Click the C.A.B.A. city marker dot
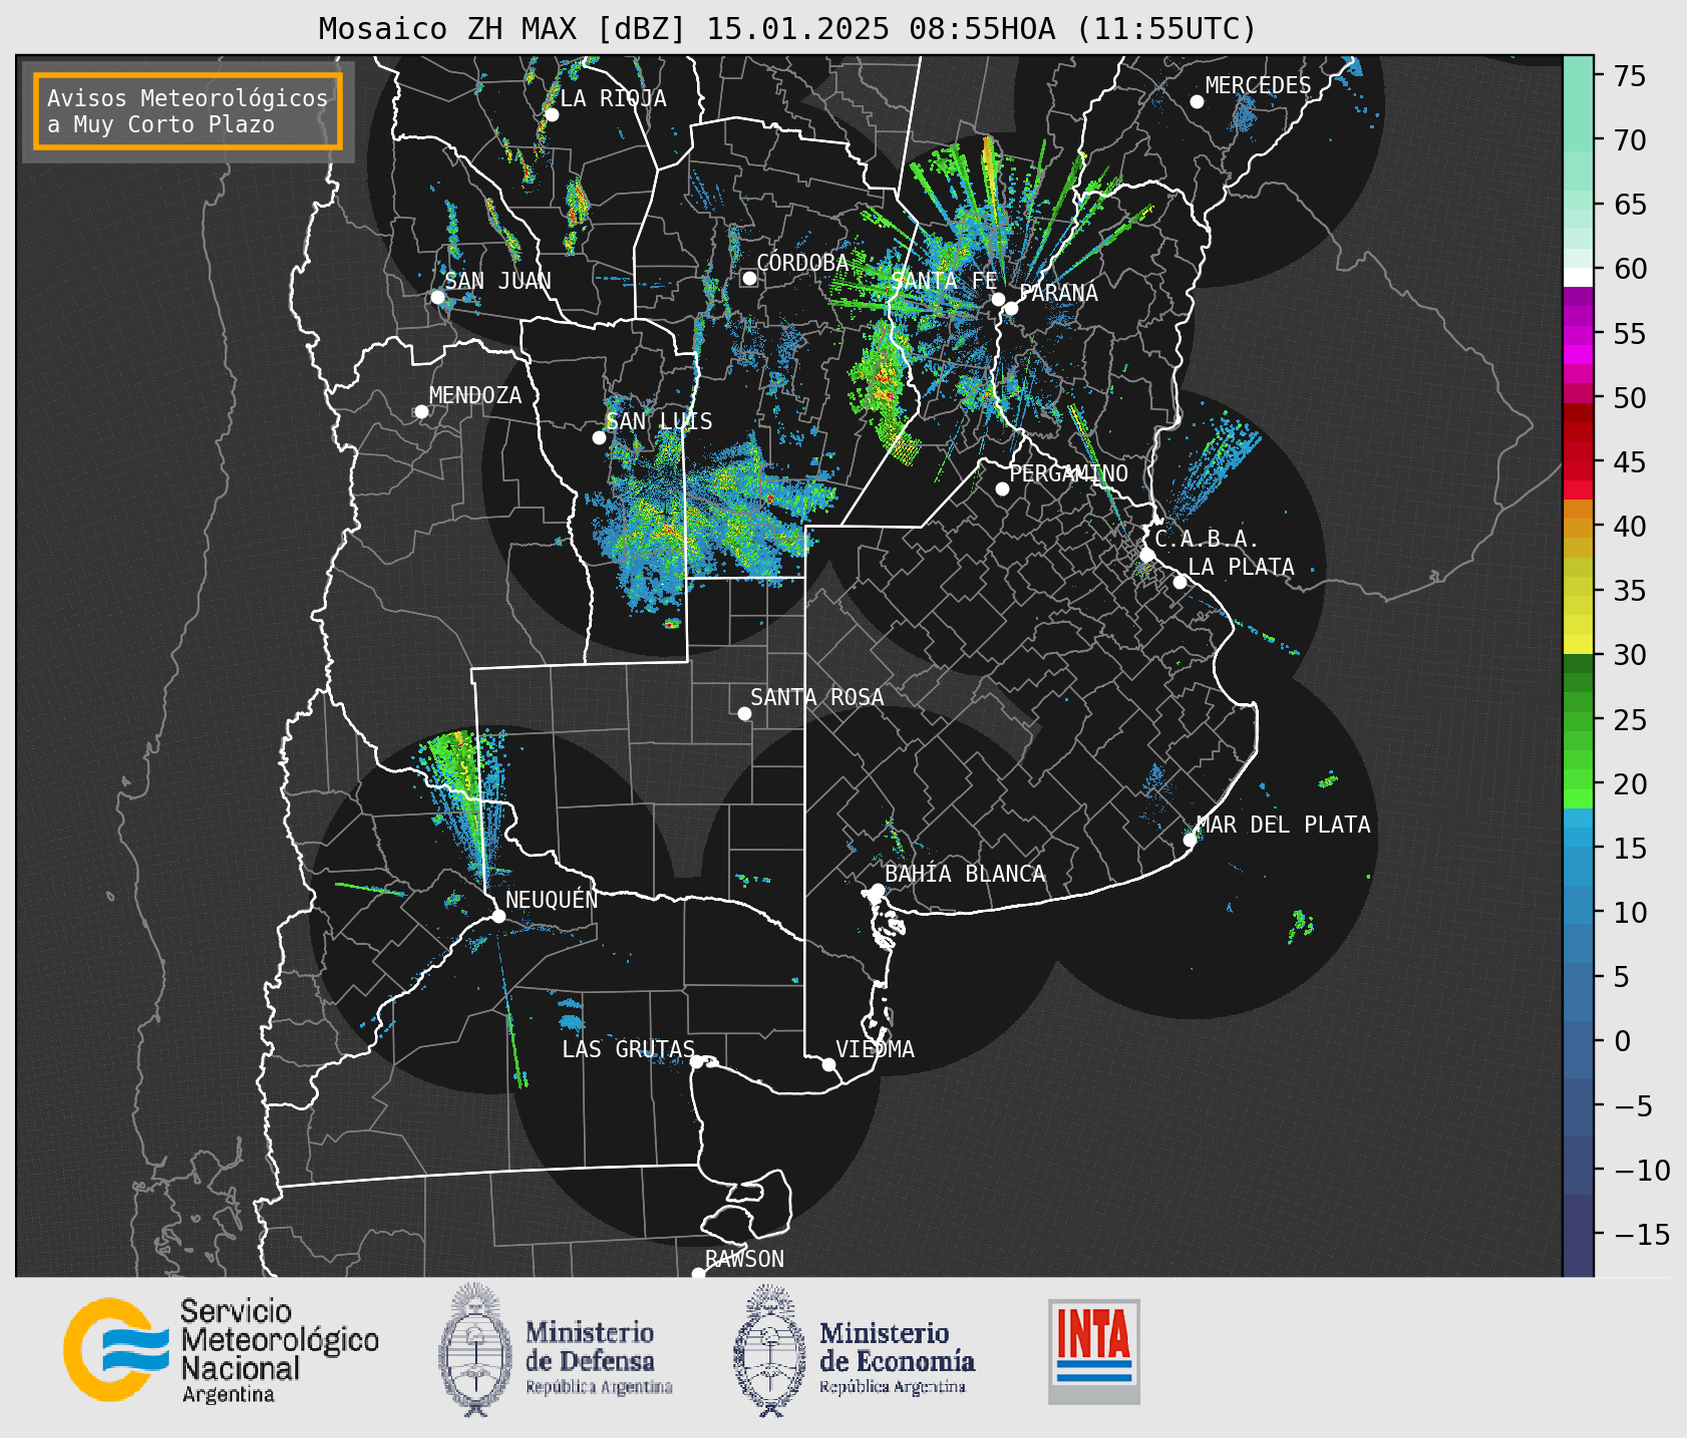This screenshot has height=1438, width=1687. point(1147,555)
